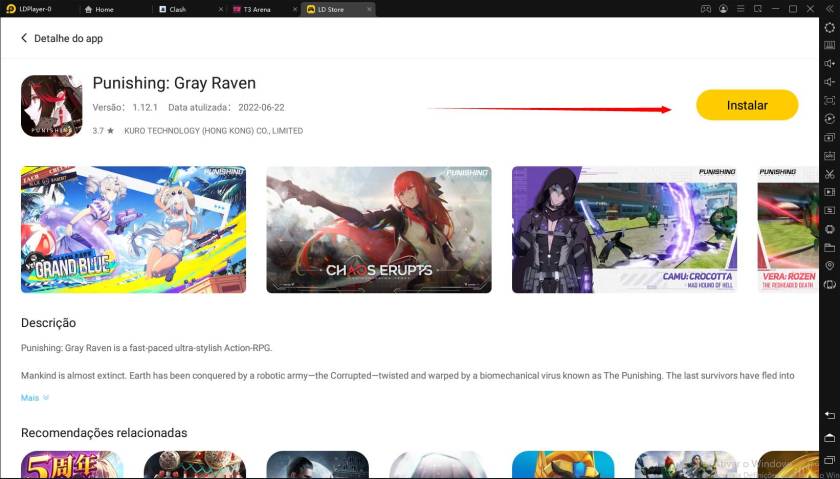Image resolution: width=840 pixels, height=479 pixels.
Task: Start video recording from the sidebar
Action: tap(830, 192)
